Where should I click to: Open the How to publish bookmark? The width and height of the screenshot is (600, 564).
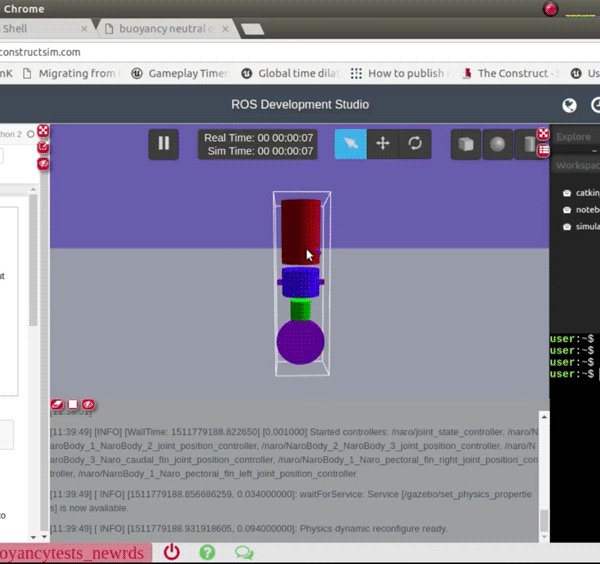400,73
